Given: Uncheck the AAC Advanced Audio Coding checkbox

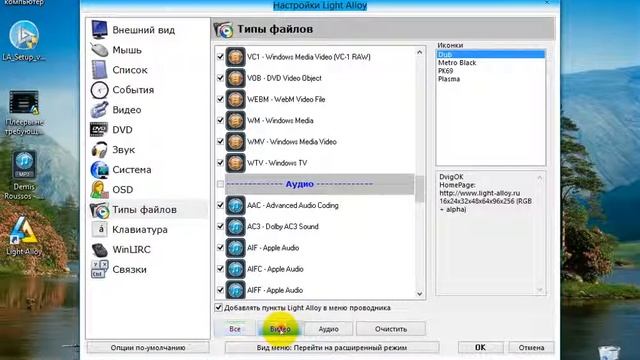Looking at the screenshot, I should 220,205.
